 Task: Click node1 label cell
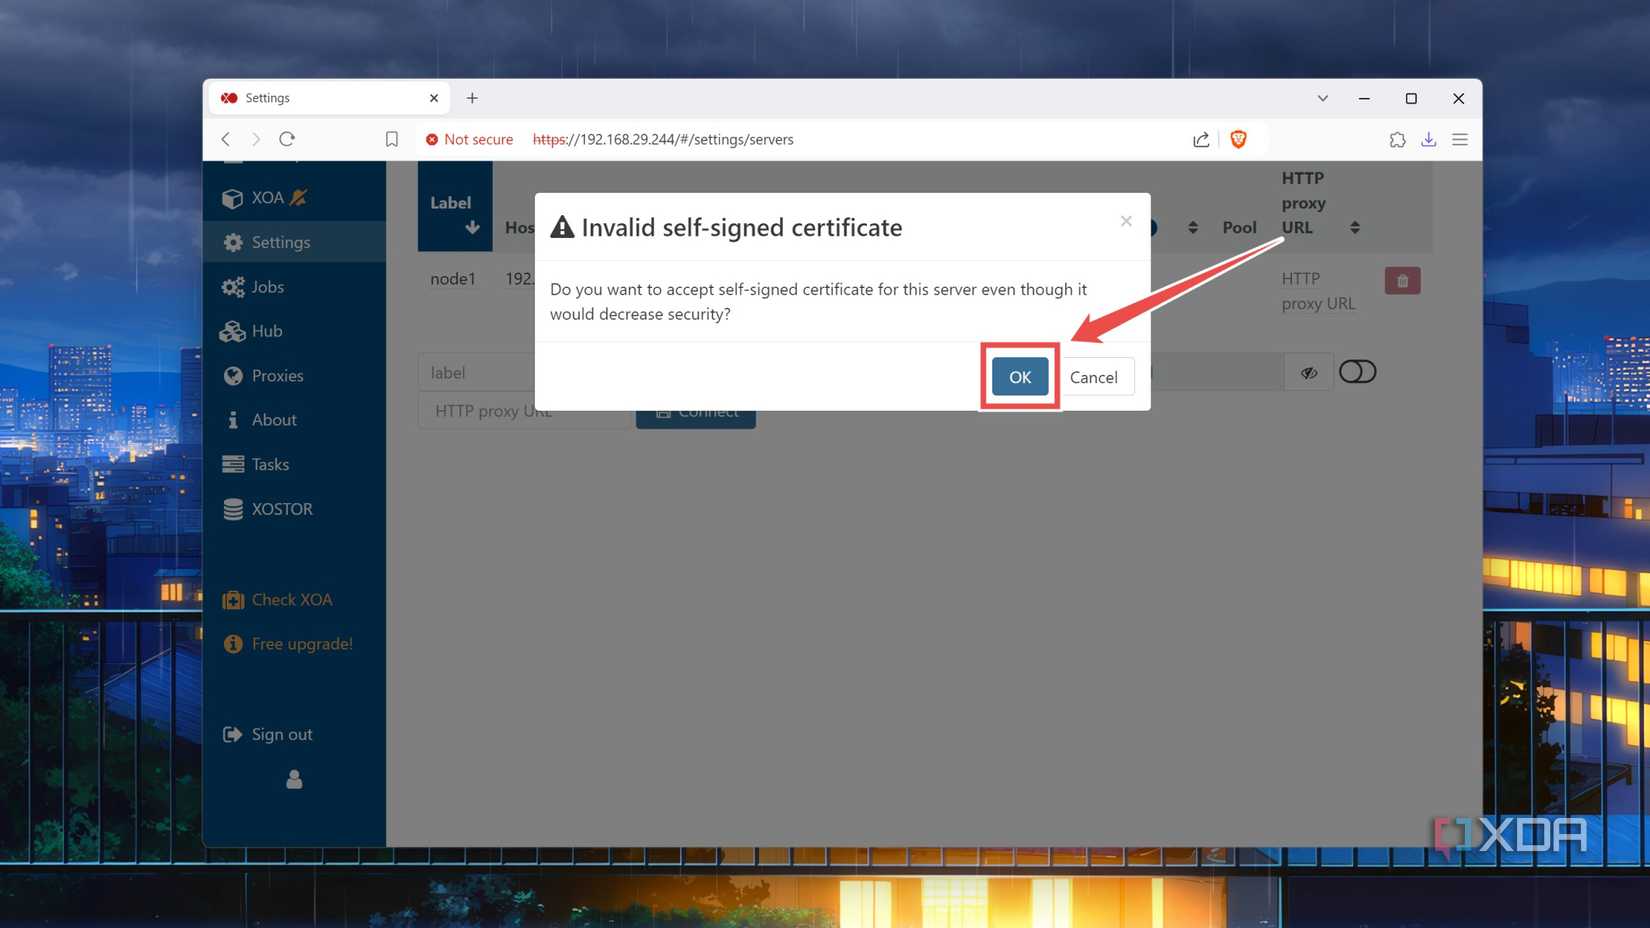(x=453, y=279)
